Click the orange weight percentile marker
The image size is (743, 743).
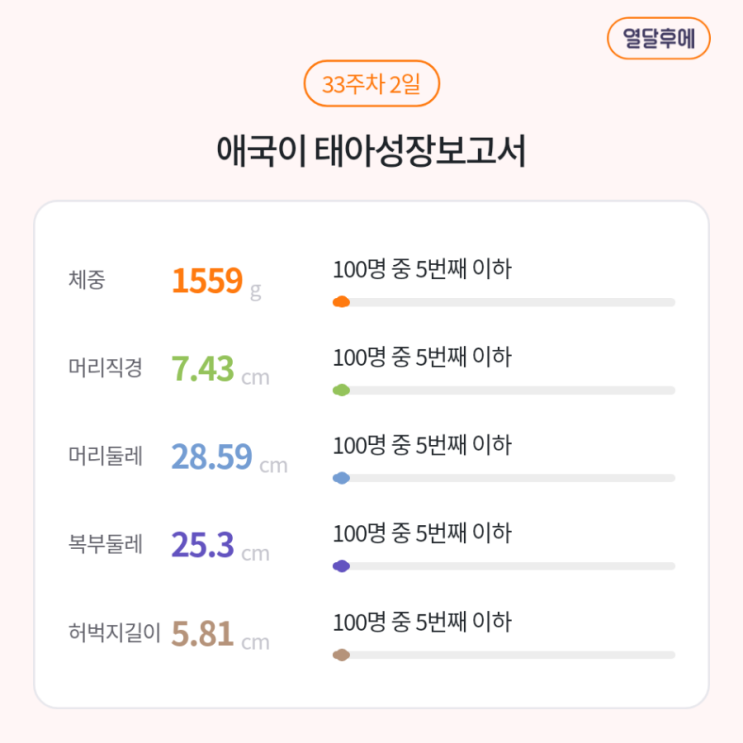coord(341,302)
